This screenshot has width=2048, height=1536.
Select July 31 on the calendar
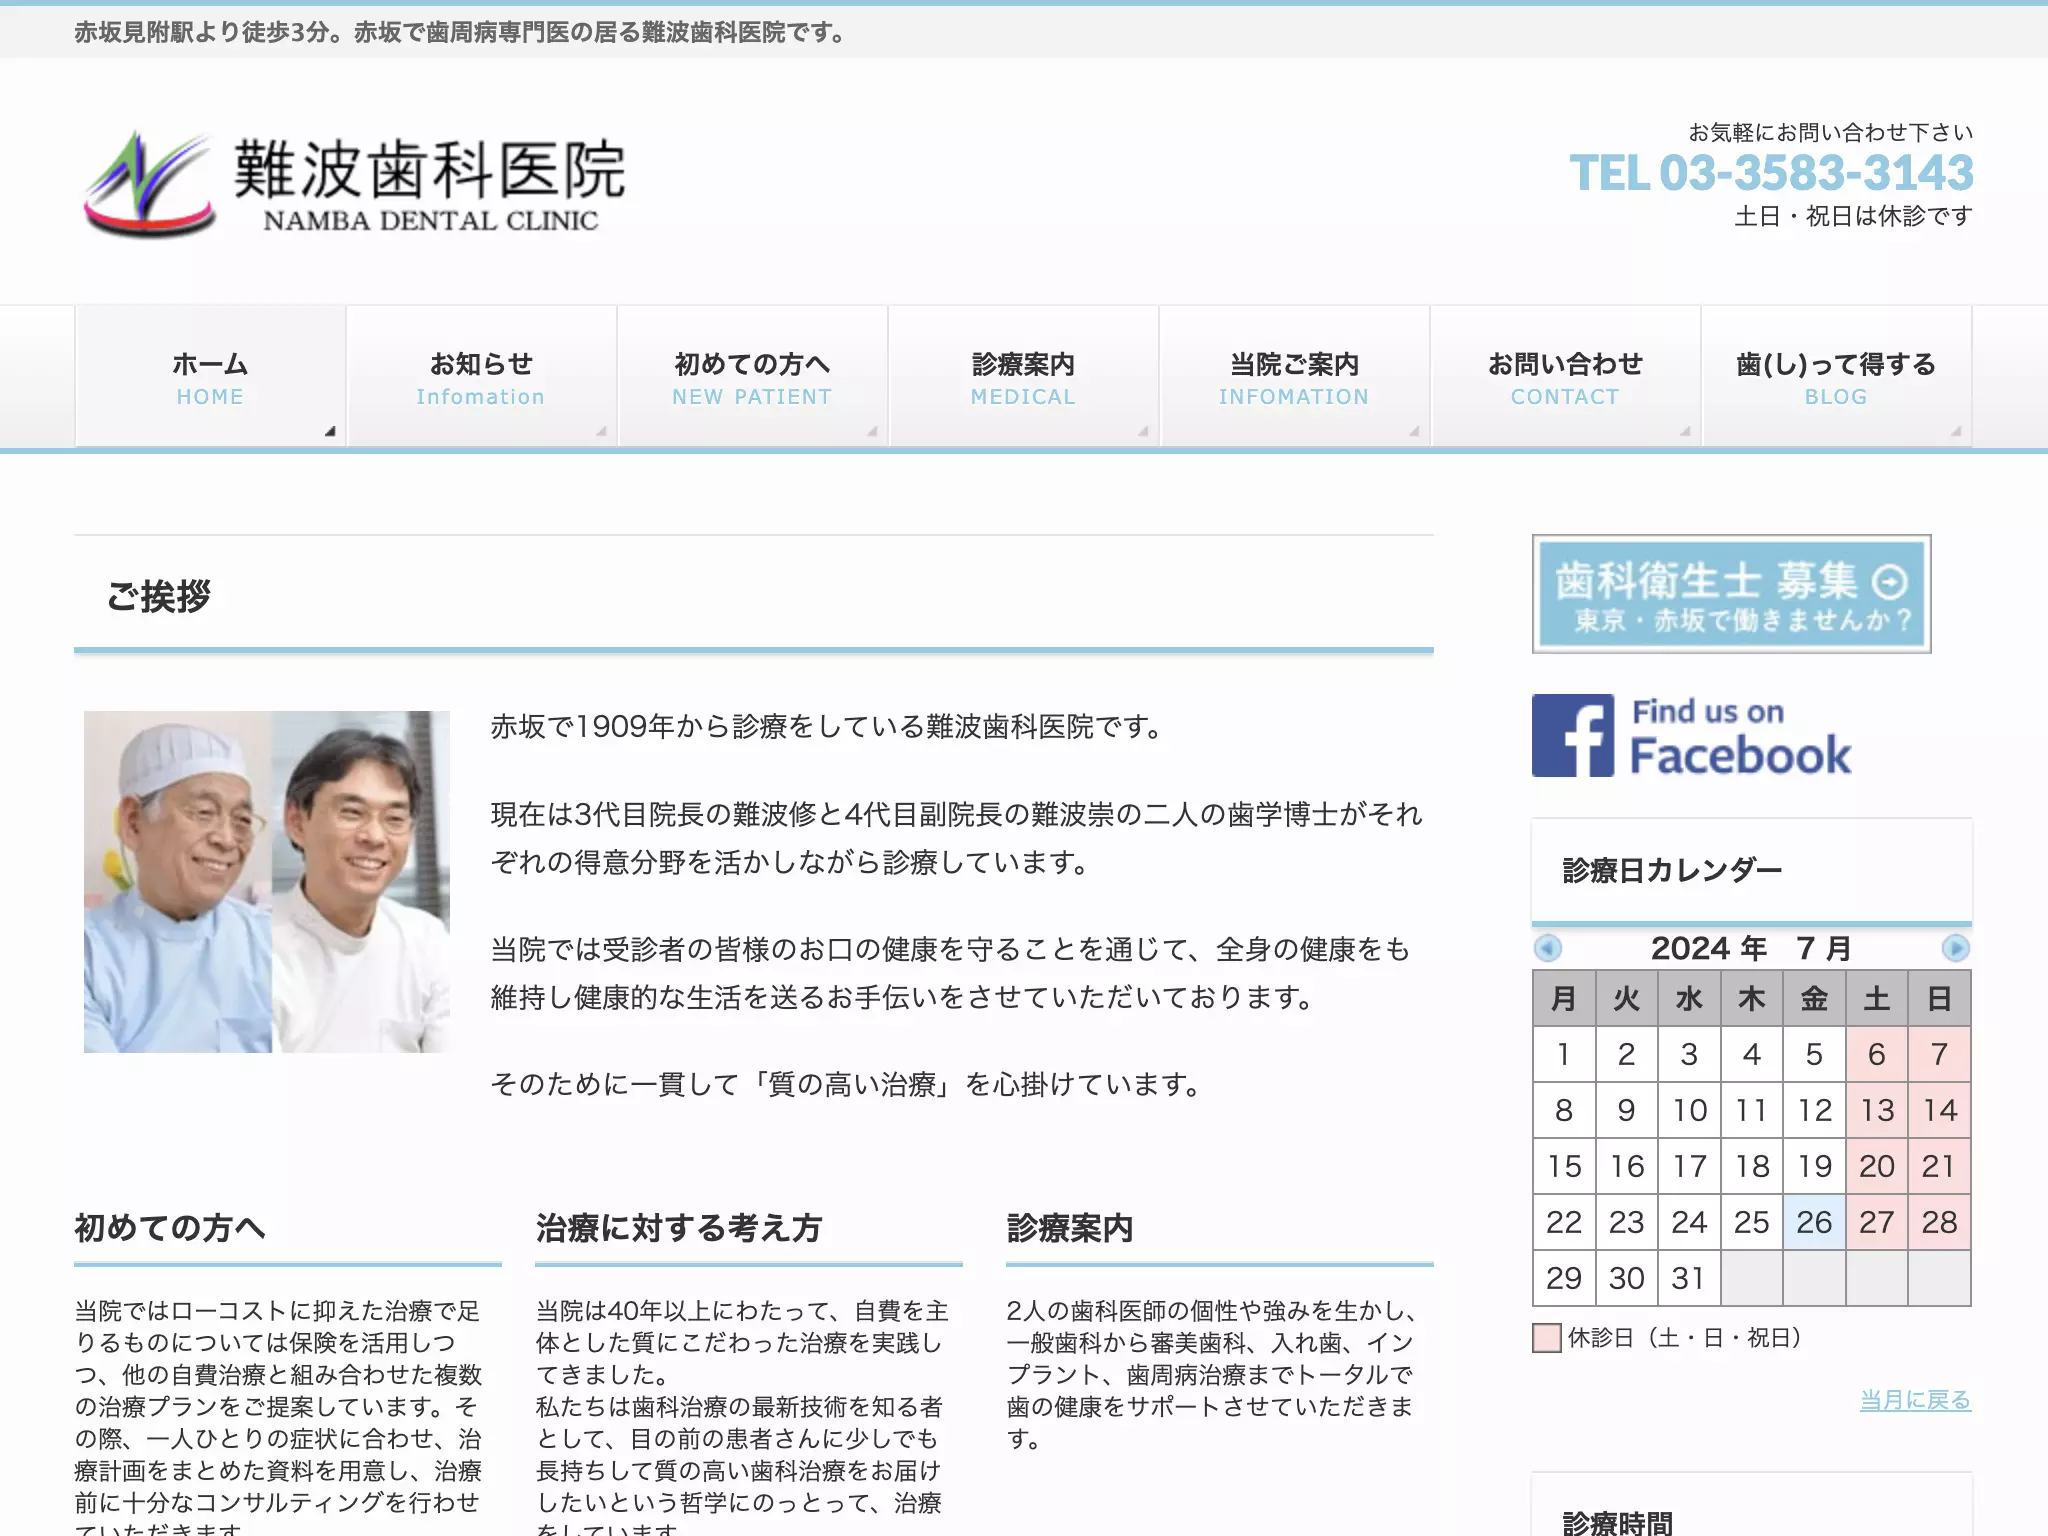point(1689,1278)
